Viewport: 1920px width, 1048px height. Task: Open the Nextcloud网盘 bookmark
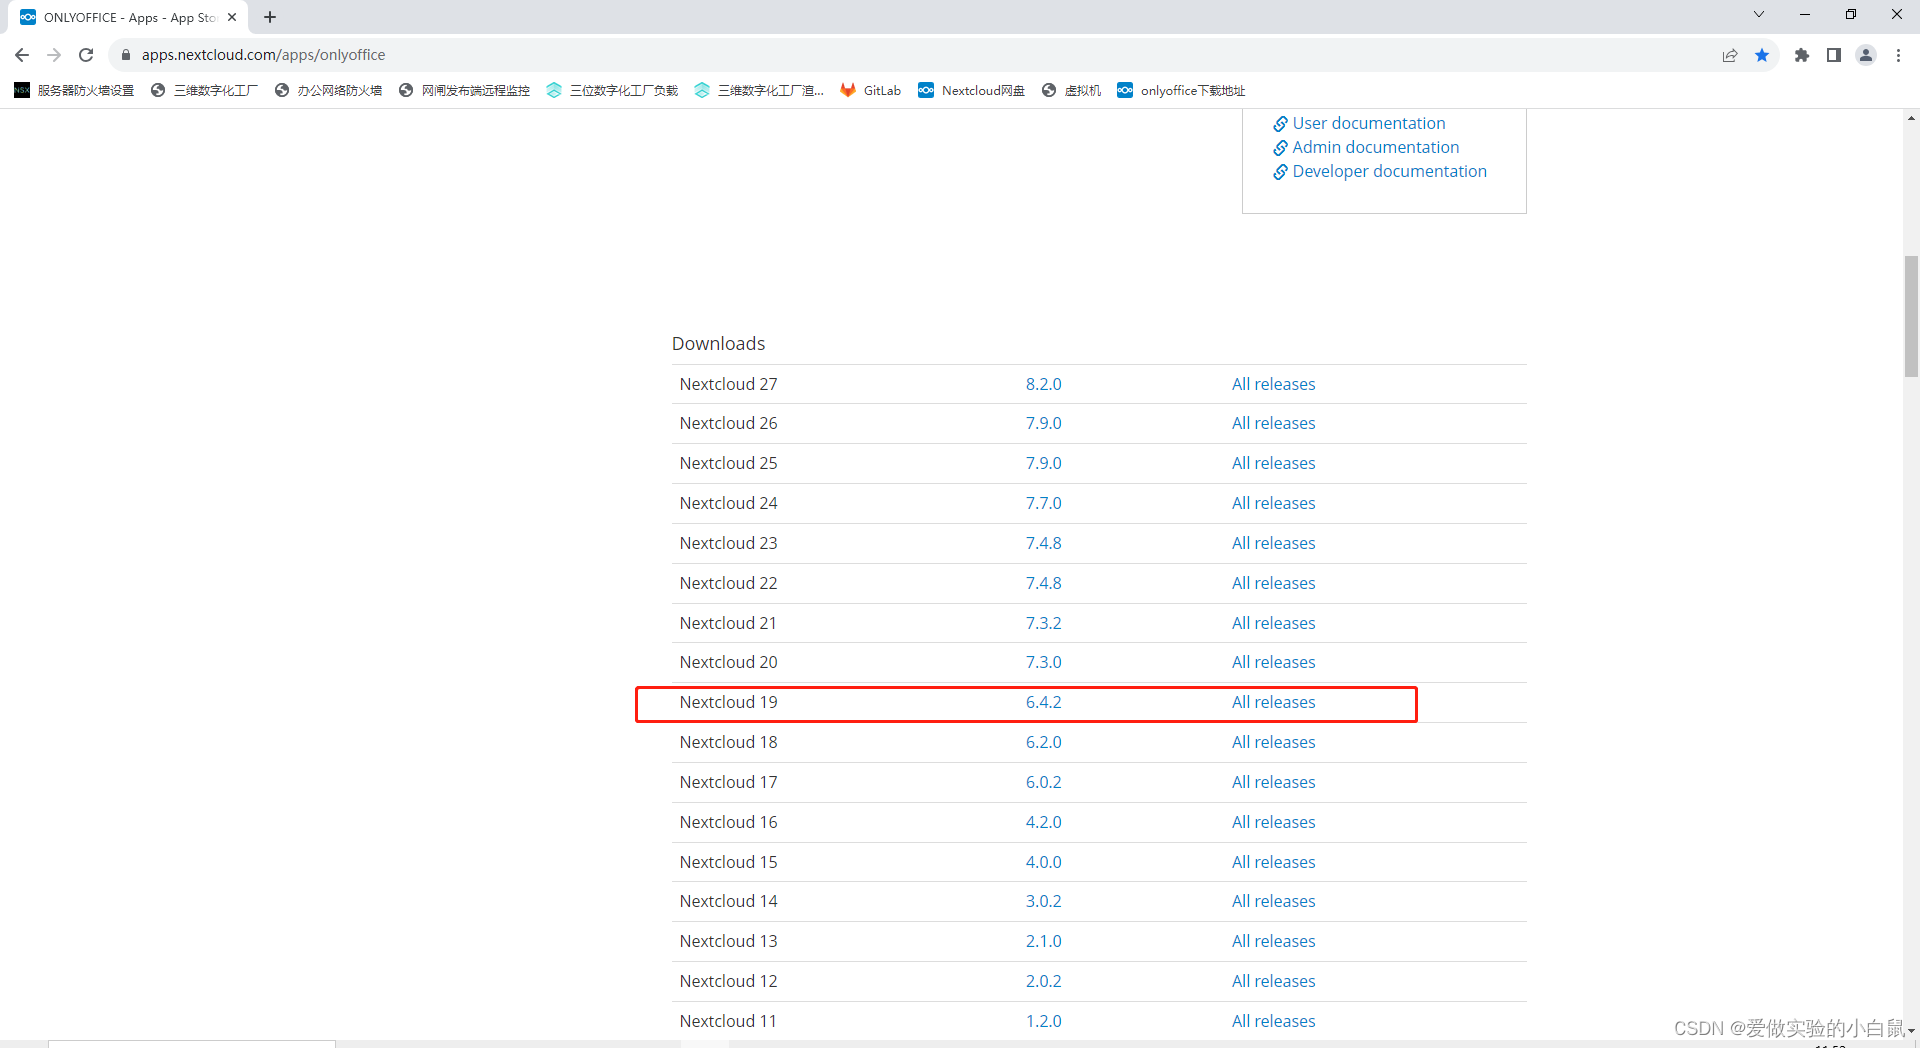[972, 90]
